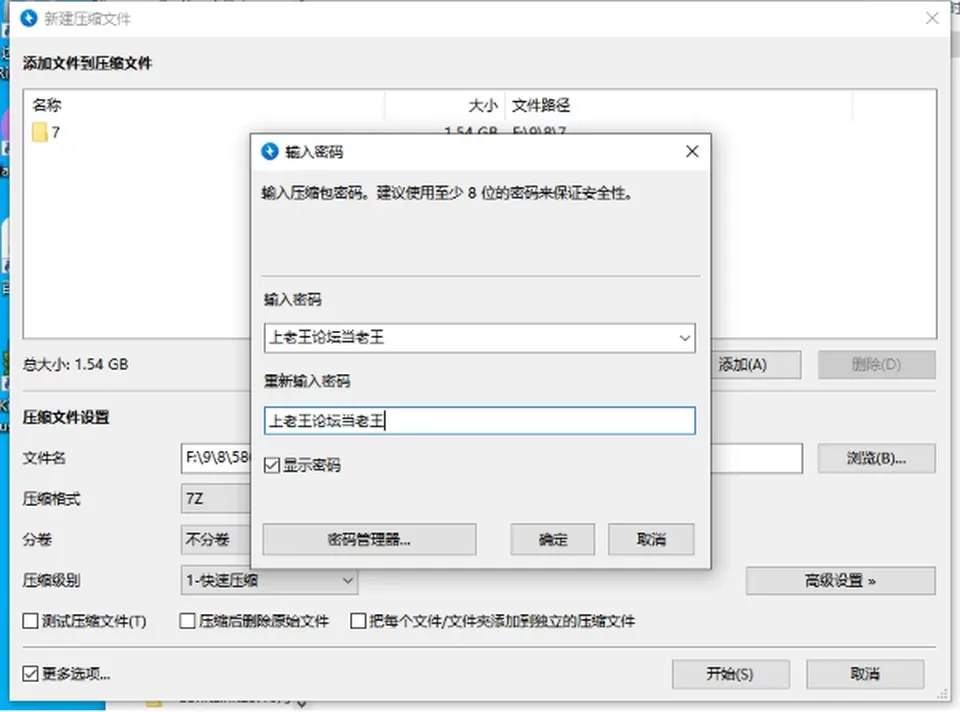Open the 分卷 不分卷 dropdown
Screen dimensions: 960x712
[216, 539]
